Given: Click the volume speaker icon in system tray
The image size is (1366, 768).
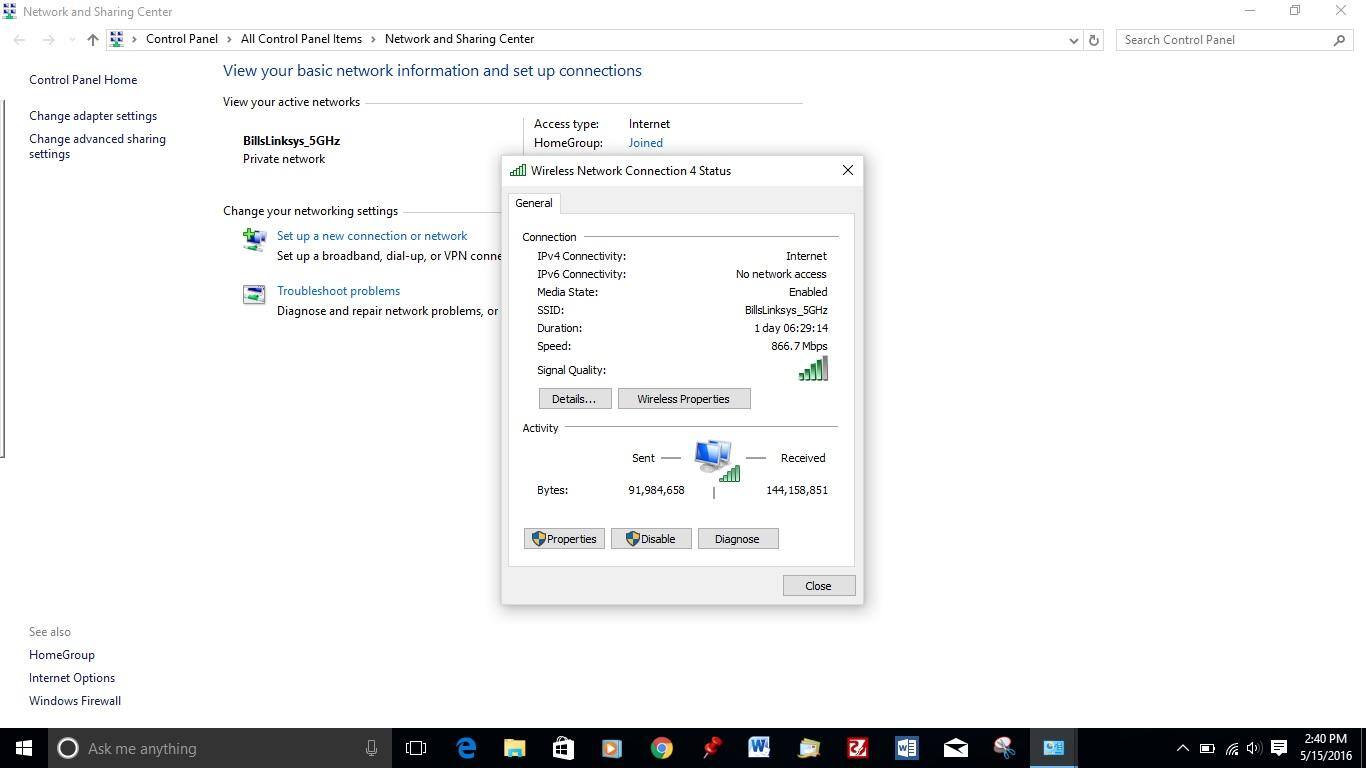Looking at the screenshot, I should (1254, 748).
